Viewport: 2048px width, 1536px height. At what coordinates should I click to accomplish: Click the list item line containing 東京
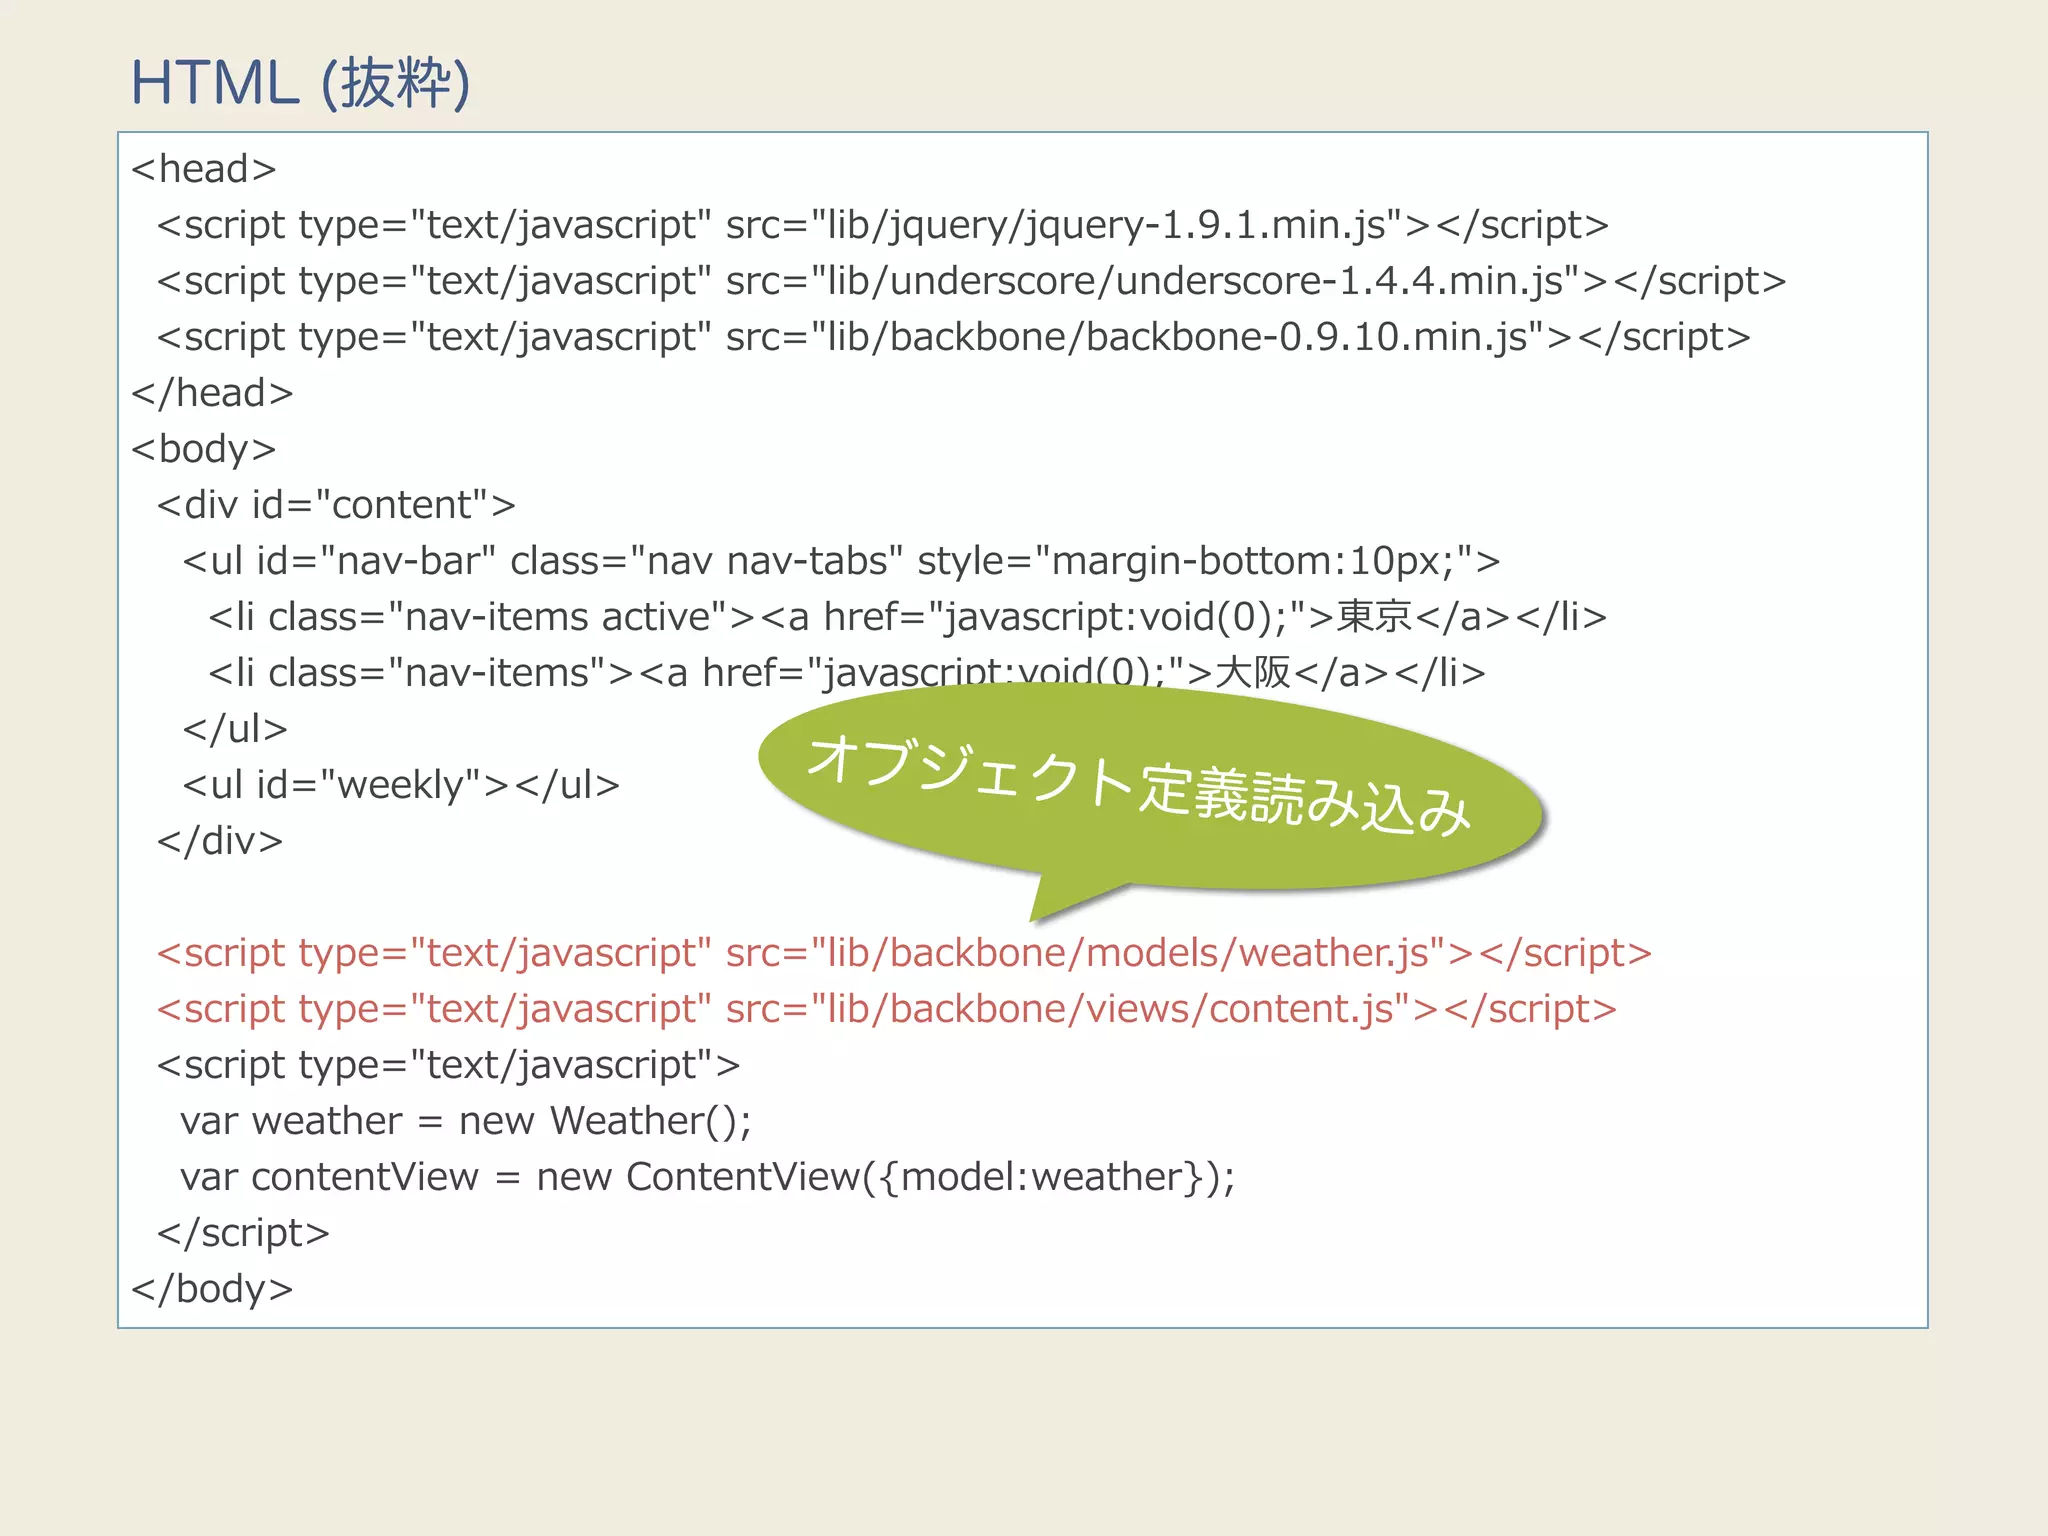(908, 617)
